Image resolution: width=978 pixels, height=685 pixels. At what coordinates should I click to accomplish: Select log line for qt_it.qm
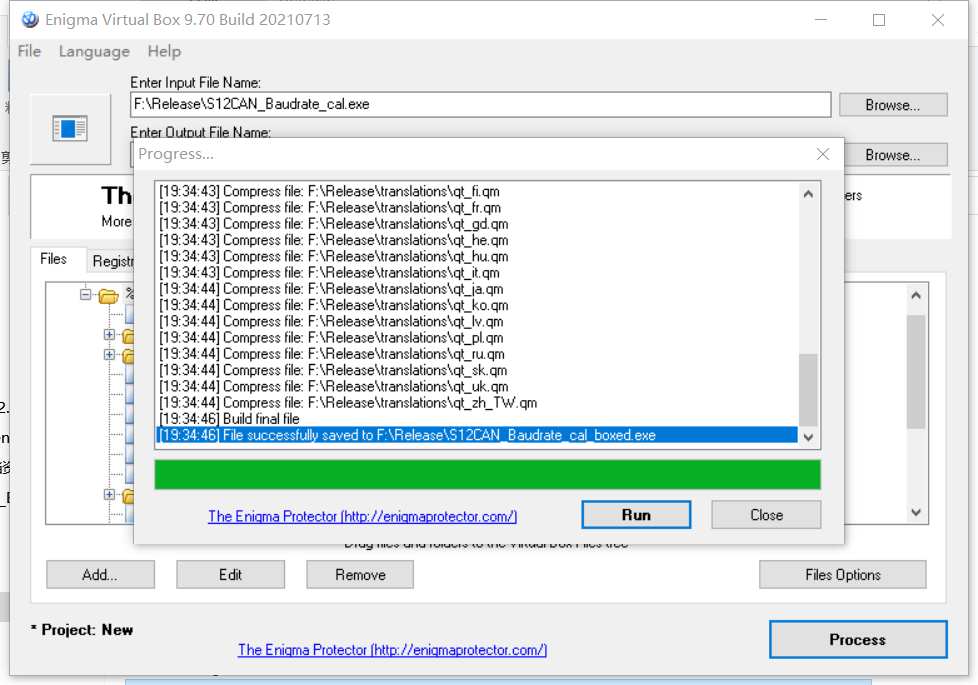pyautogui.click(x=477, y=273)
